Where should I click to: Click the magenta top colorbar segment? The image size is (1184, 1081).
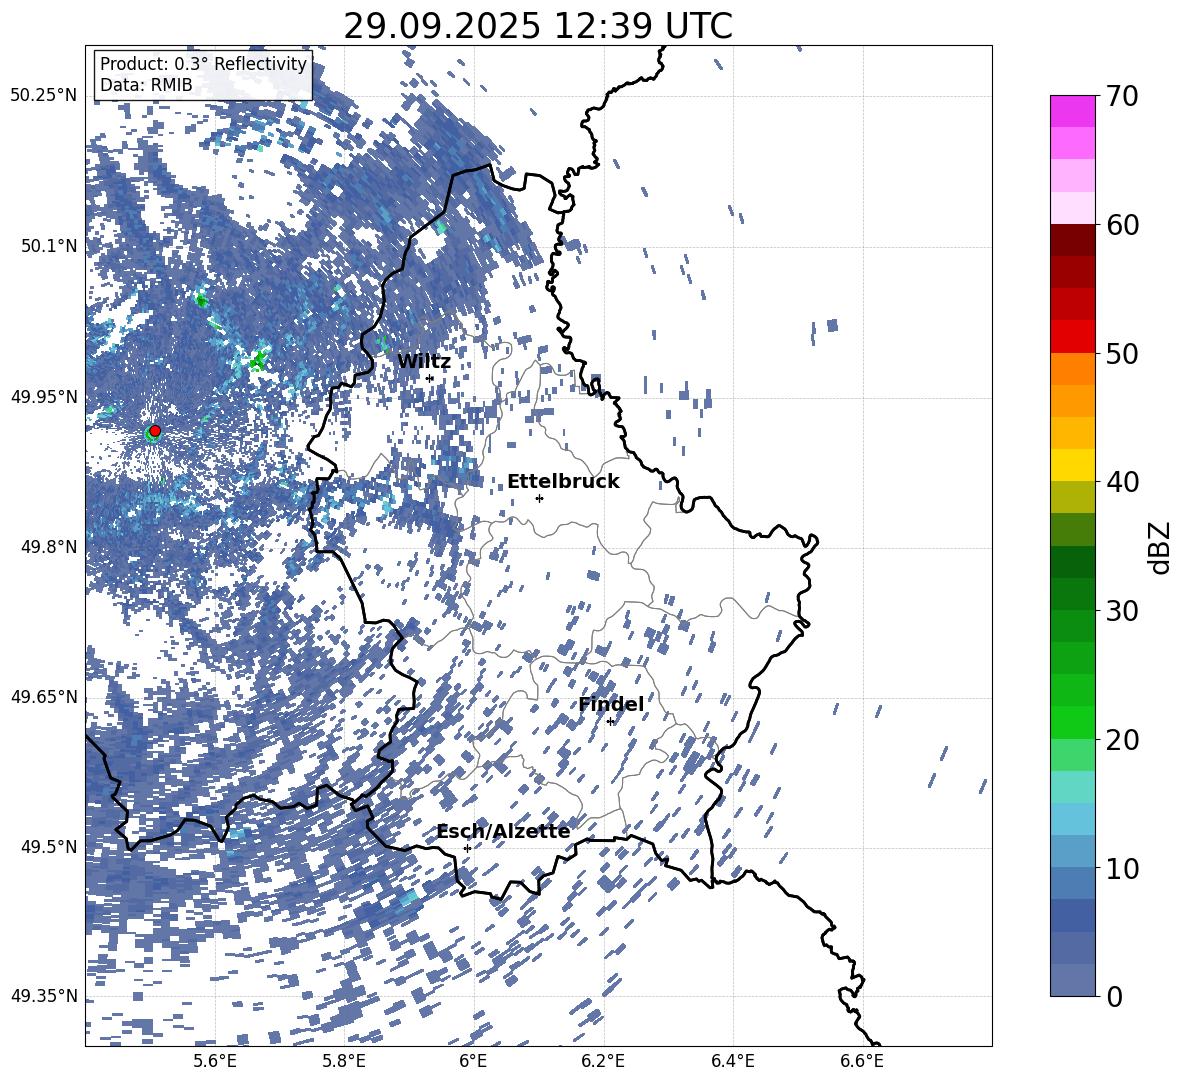pyautogui.click(x=1072, y=111)
